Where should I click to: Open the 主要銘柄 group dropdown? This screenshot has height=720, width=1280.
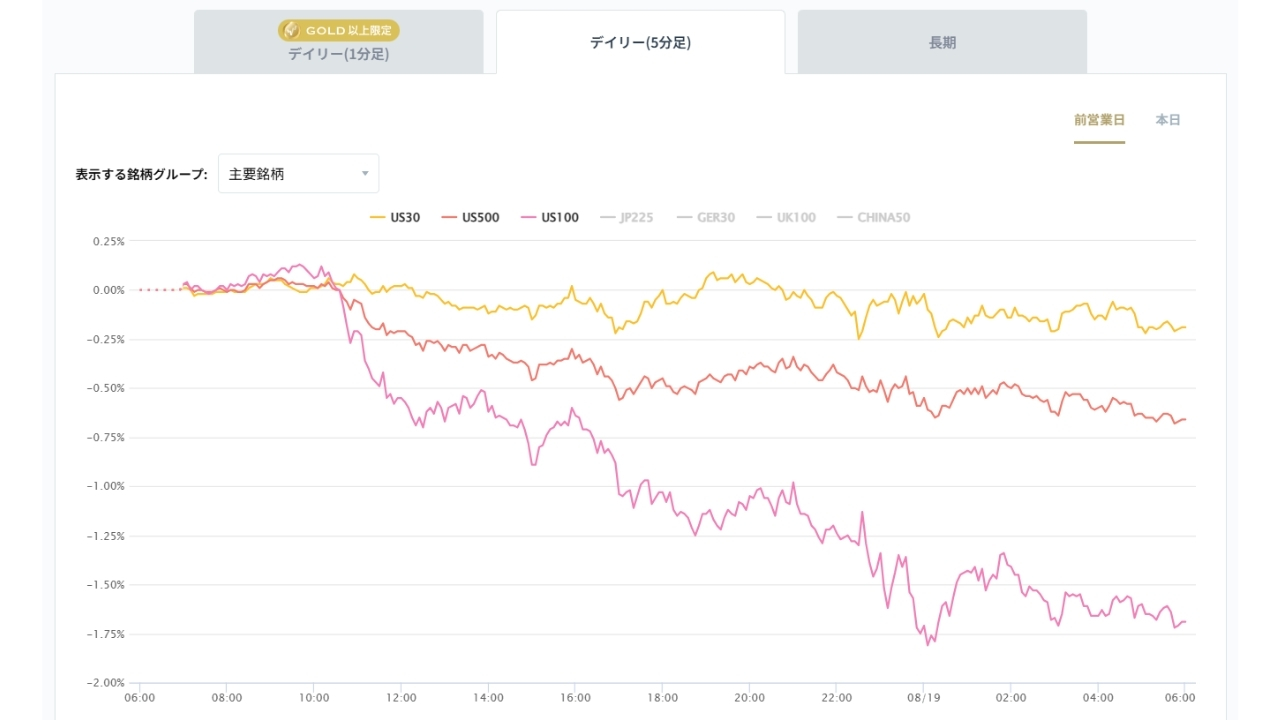pyautogui.click(x=298, y=173)
